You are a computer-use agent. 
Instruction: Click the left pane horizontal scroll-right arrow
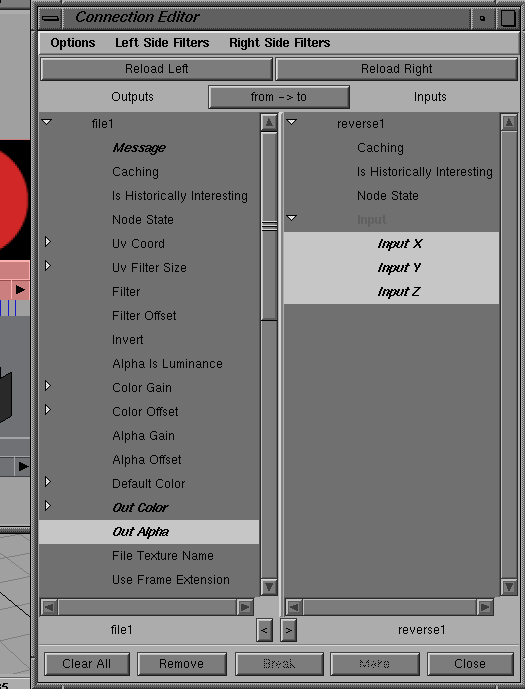(x=245, y=607)
